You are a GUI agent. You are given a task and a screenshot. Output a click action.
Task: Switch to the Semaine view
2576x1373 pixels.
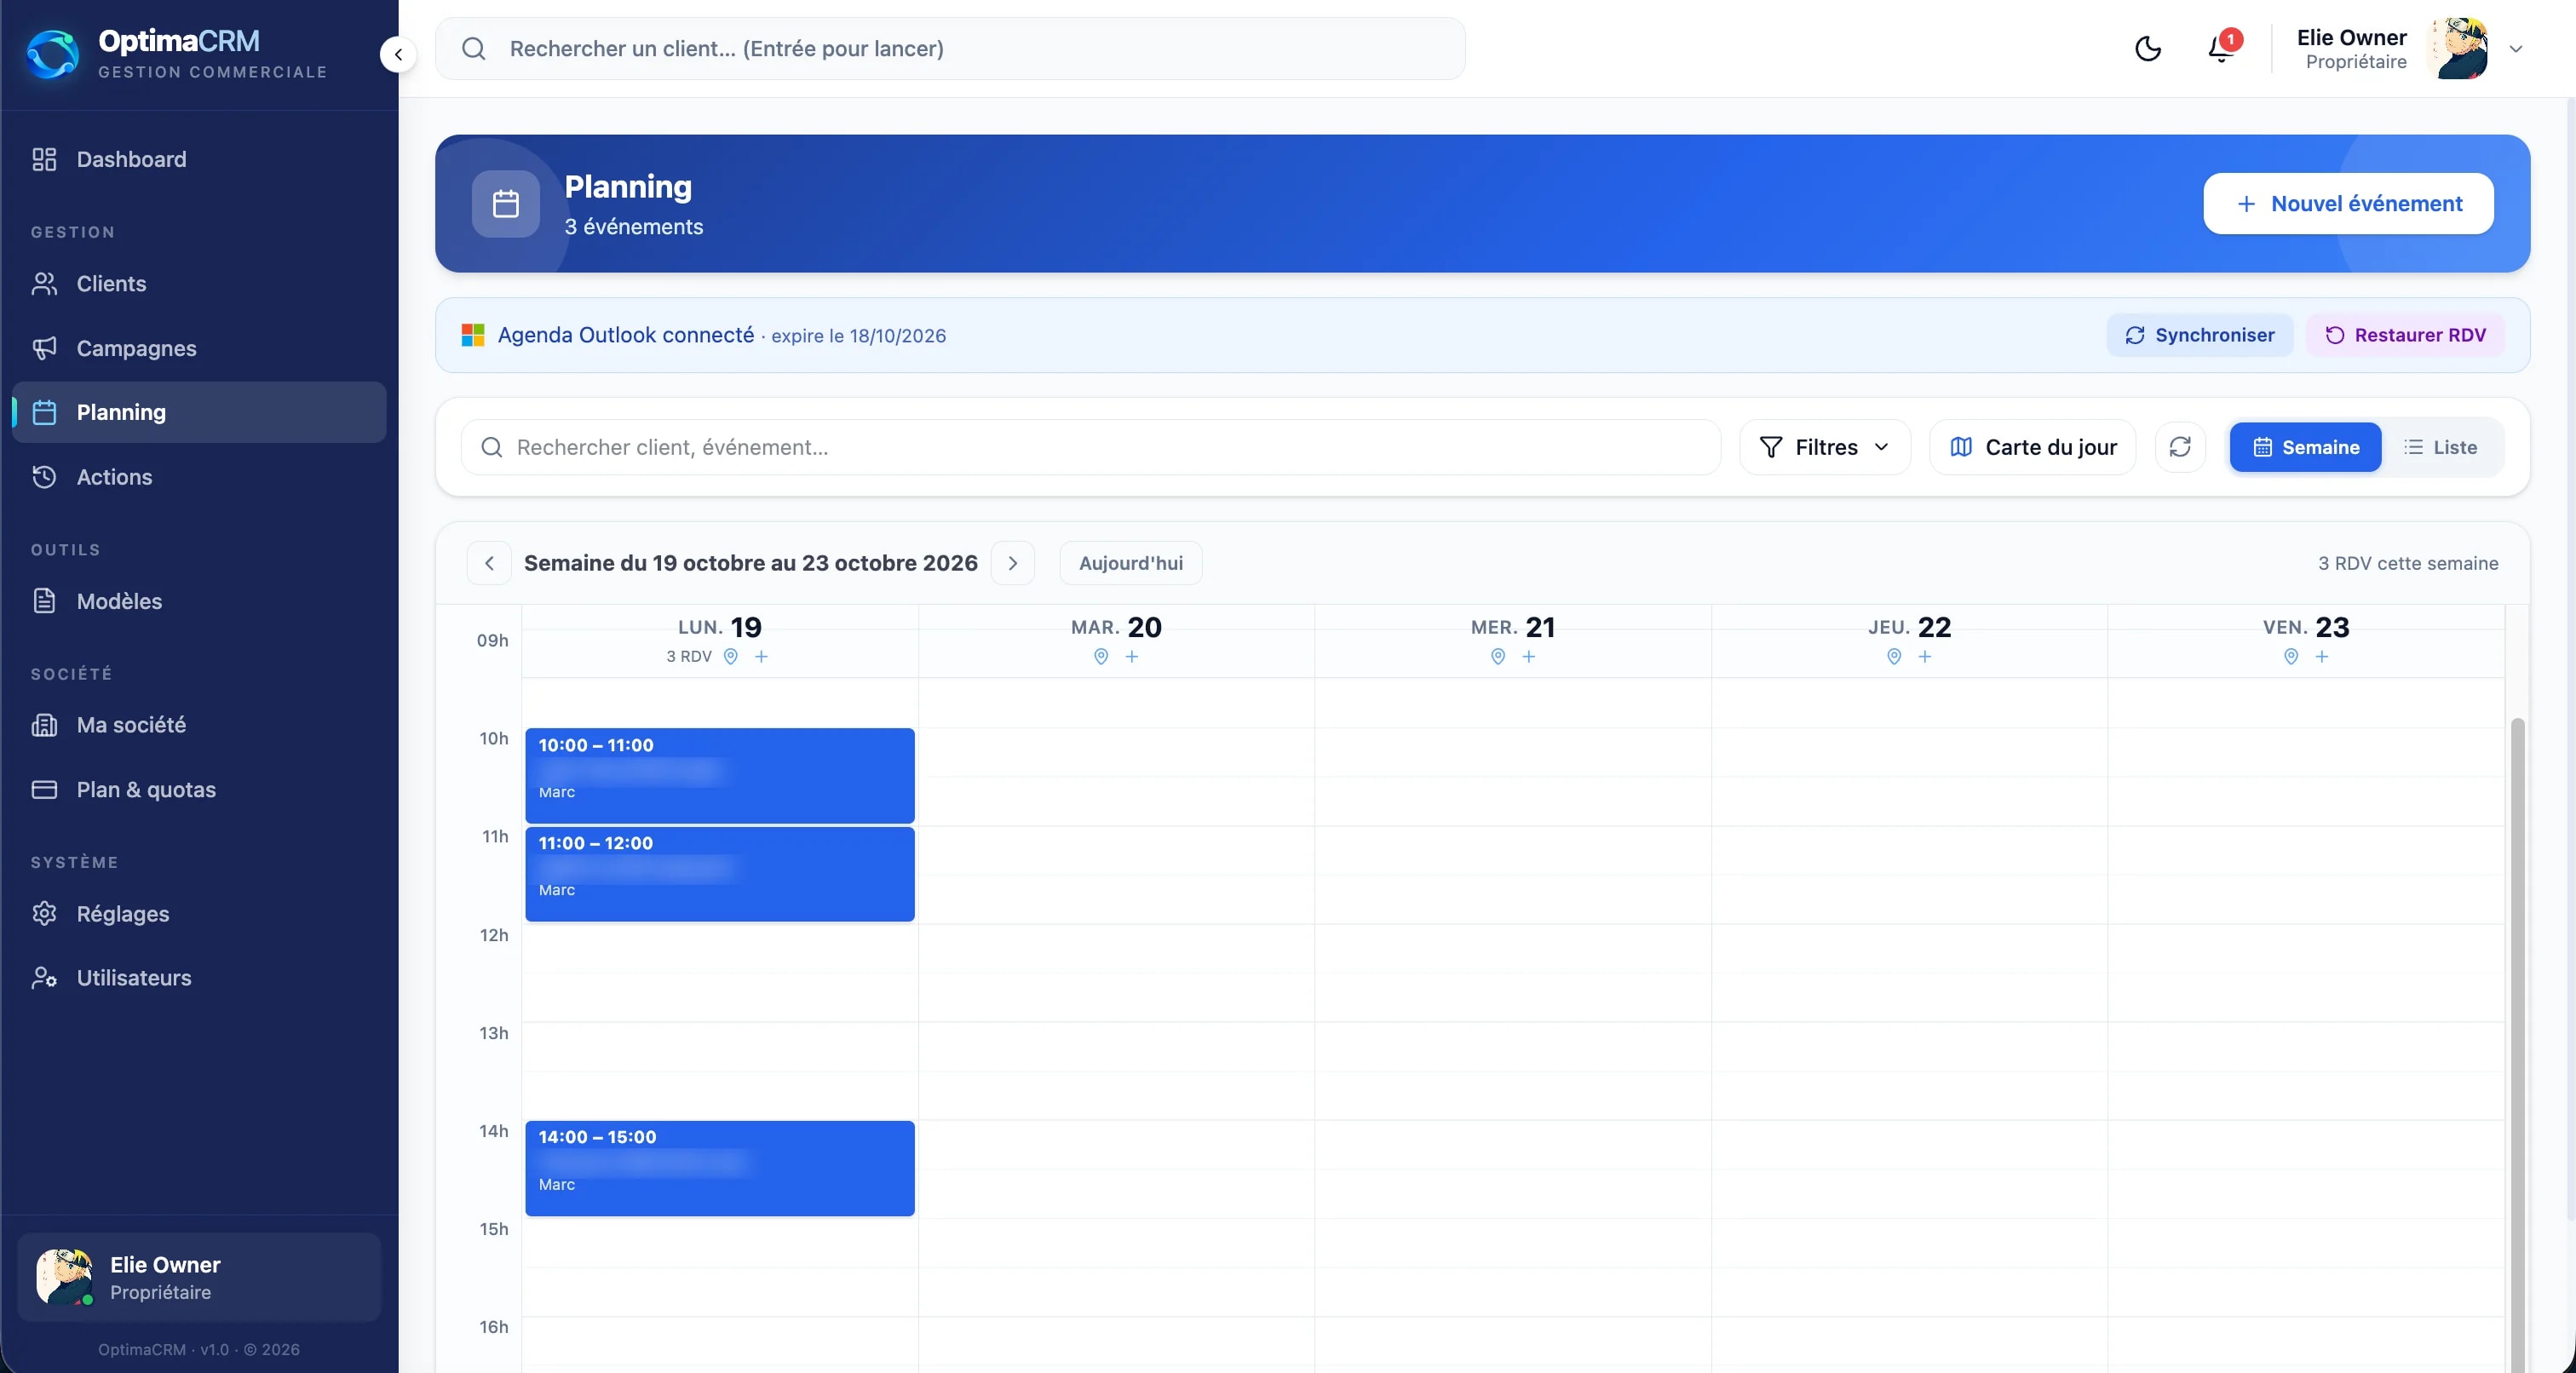click(2305, 447)
